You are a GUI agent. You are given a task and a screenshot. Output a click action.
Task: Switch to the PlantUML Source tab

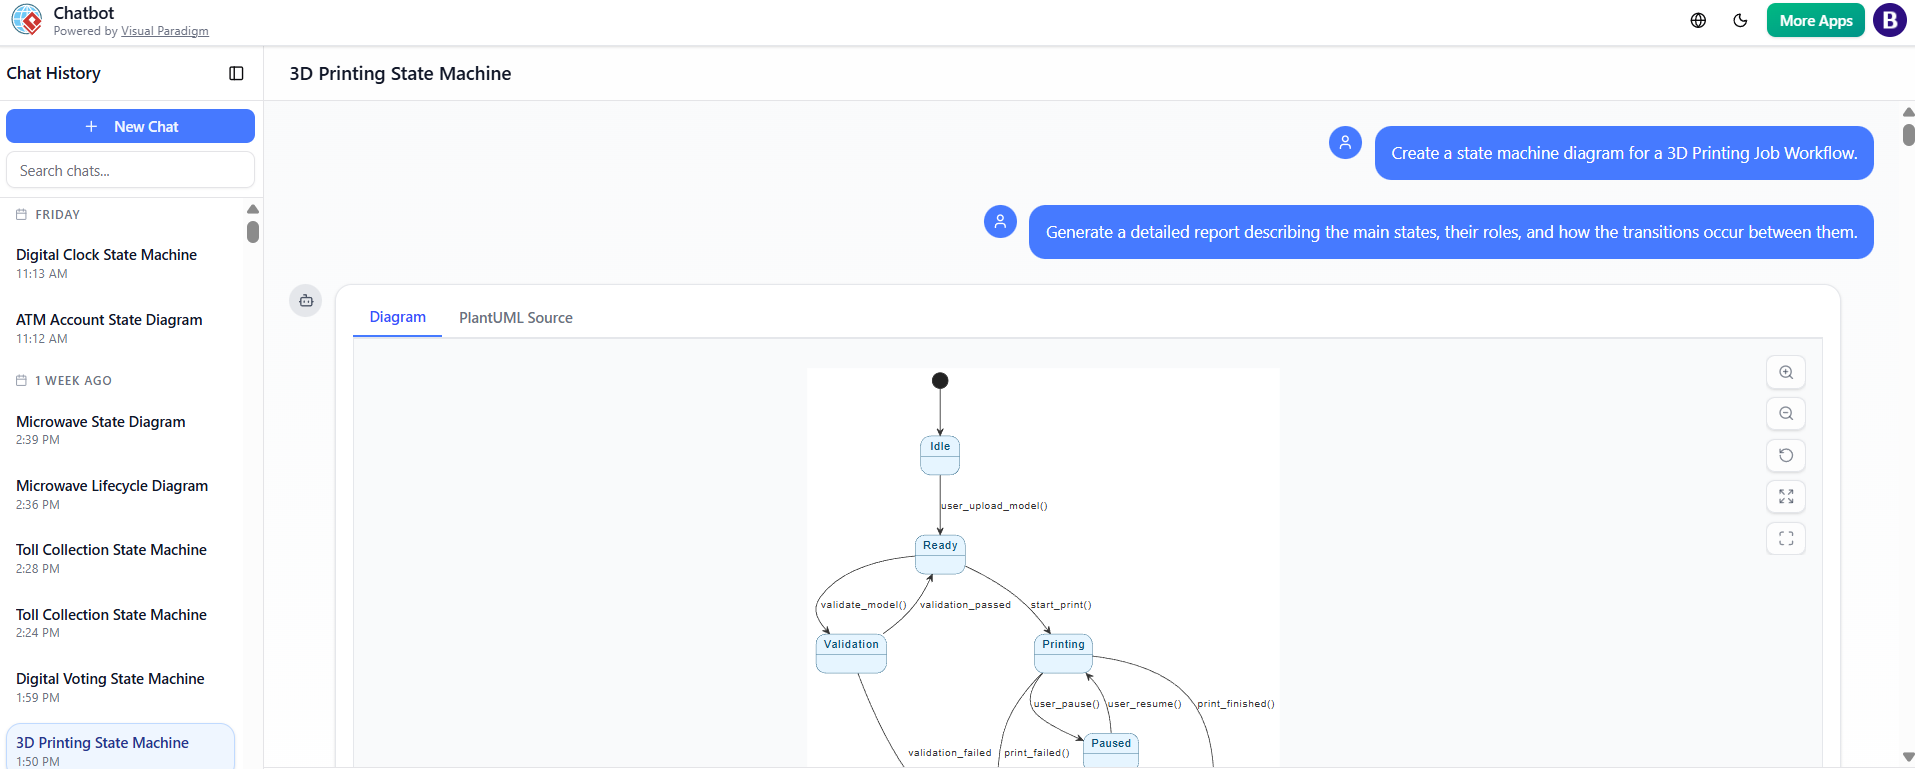[x=515, y=318]
